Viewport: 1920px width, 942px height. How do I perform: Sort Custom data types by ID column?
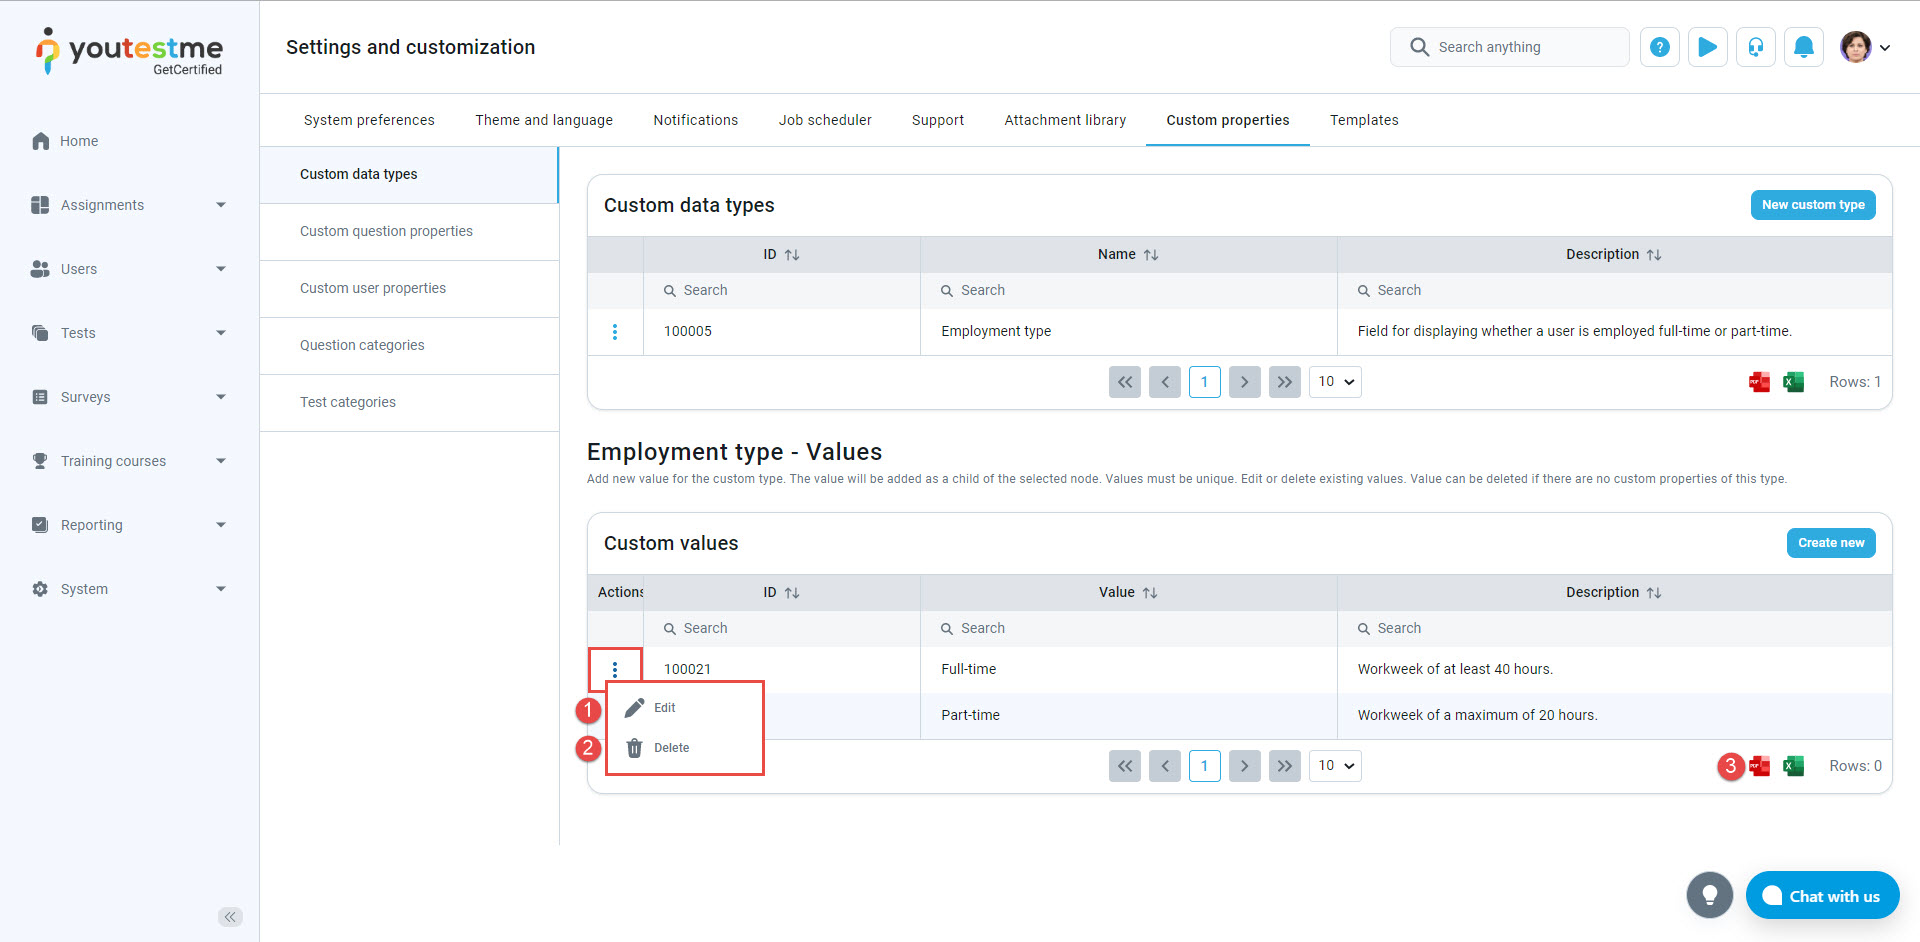pyautogui.click(x=791, y=255)
